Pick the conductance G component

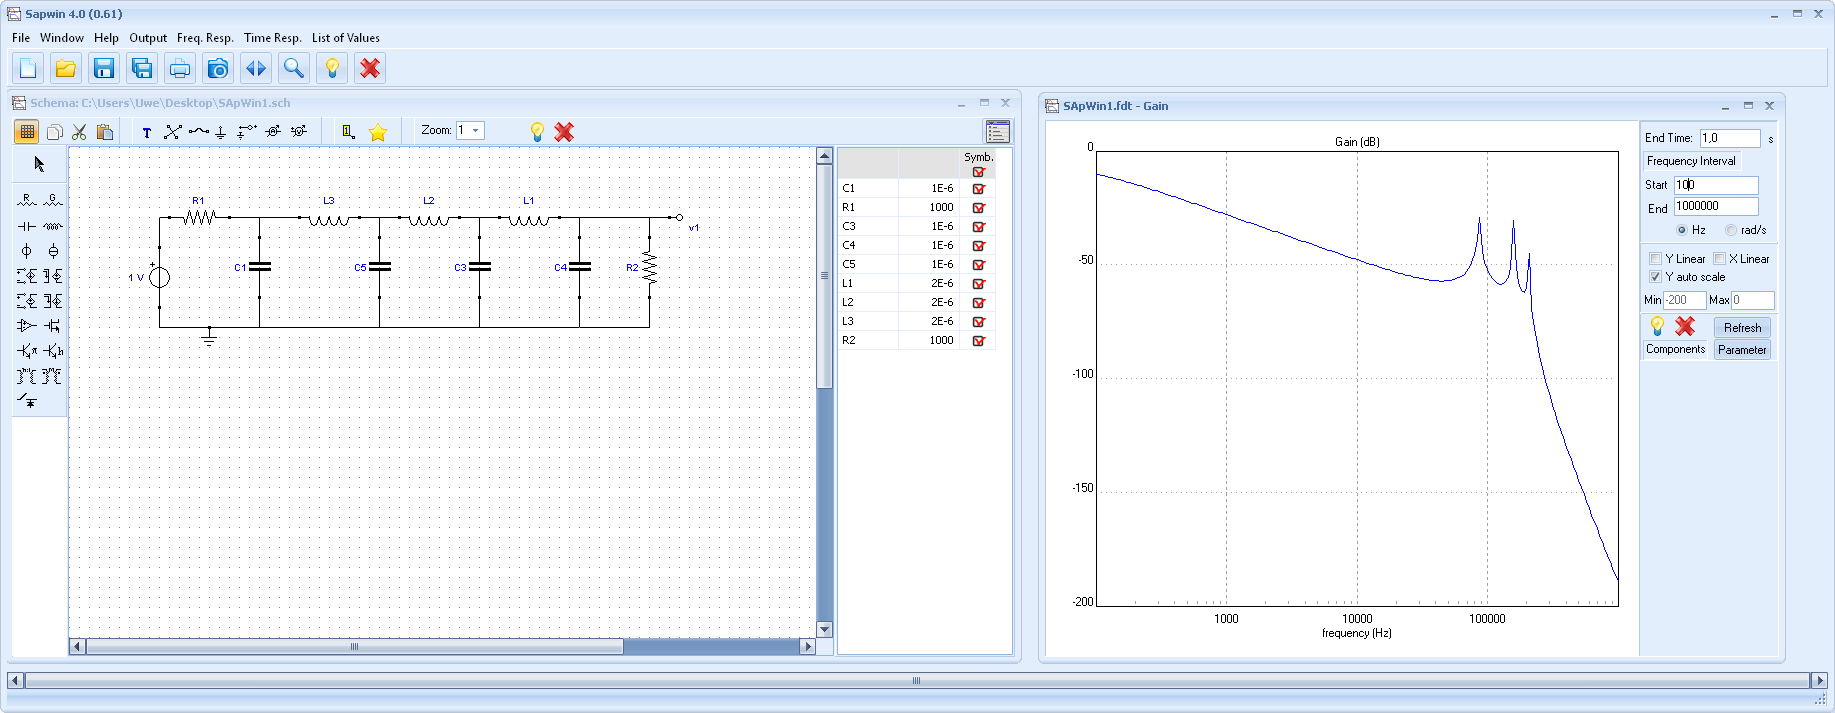pyautogui.click(x=53, y=201)
